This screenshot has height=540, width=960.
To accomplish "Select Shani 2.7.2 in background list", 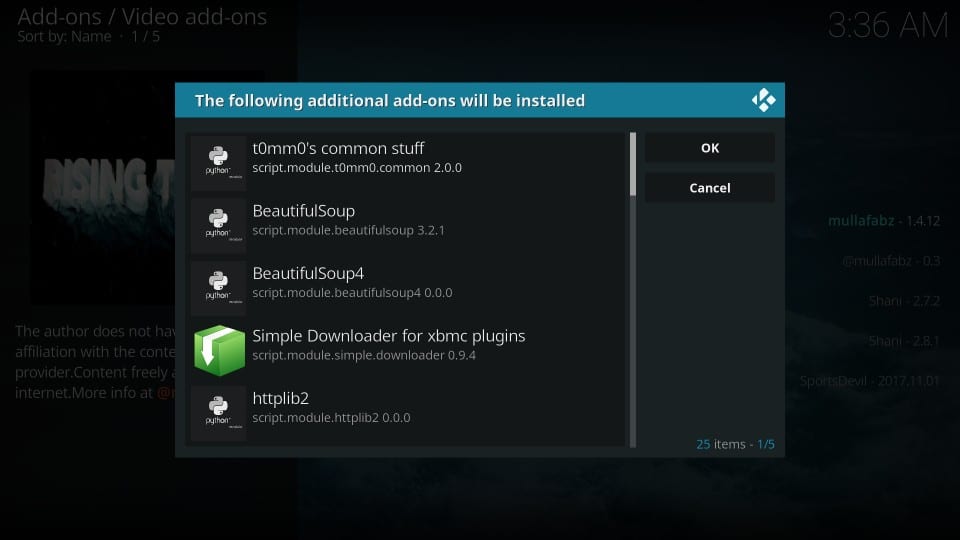I will point(904,301).
